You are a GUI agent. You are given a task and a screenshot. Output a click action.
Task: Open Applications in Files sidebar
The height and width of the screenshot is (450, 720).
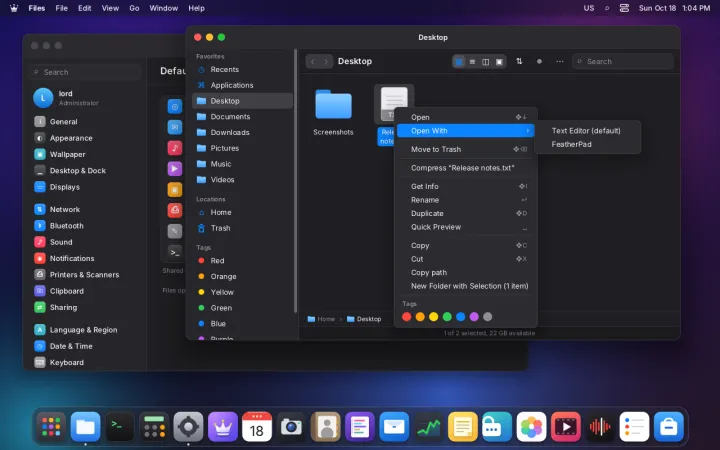pyautogui.click(x=242, y=85)
